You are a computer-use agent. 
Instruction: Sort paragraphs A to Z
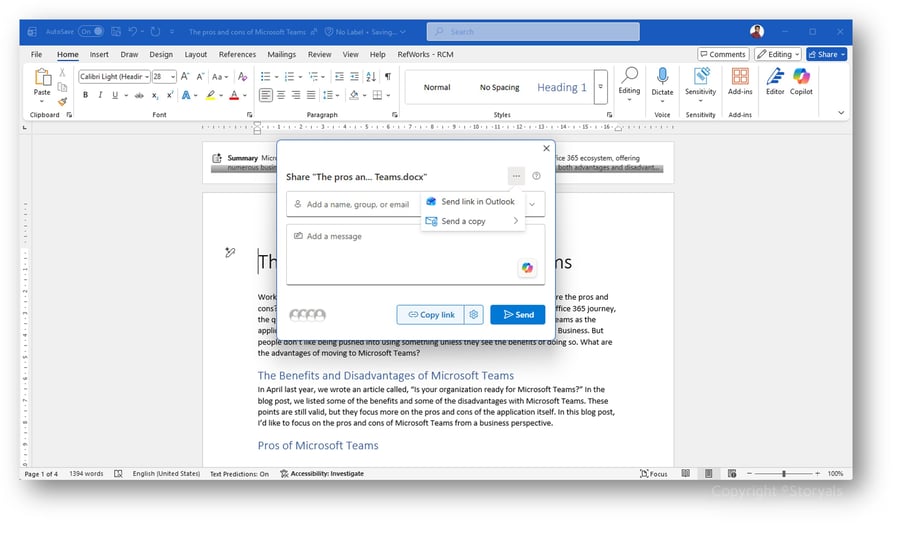tap(371, 76)
